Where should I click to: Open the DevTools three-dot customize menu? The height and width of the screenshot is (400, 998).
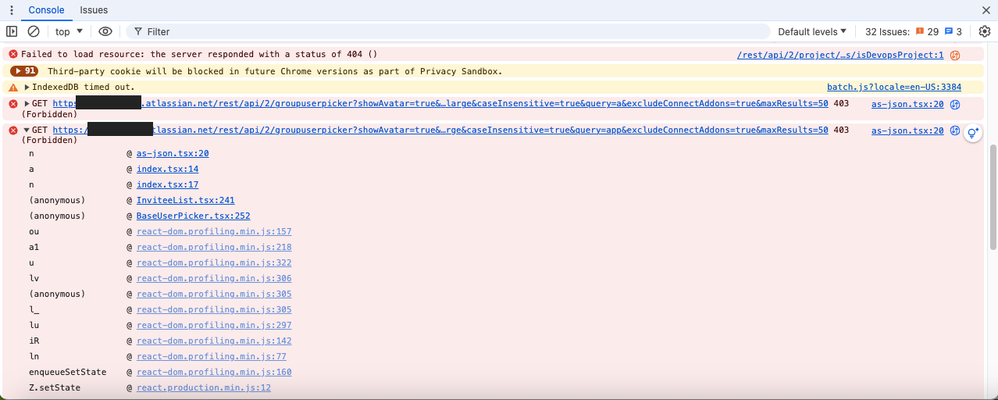11,10
